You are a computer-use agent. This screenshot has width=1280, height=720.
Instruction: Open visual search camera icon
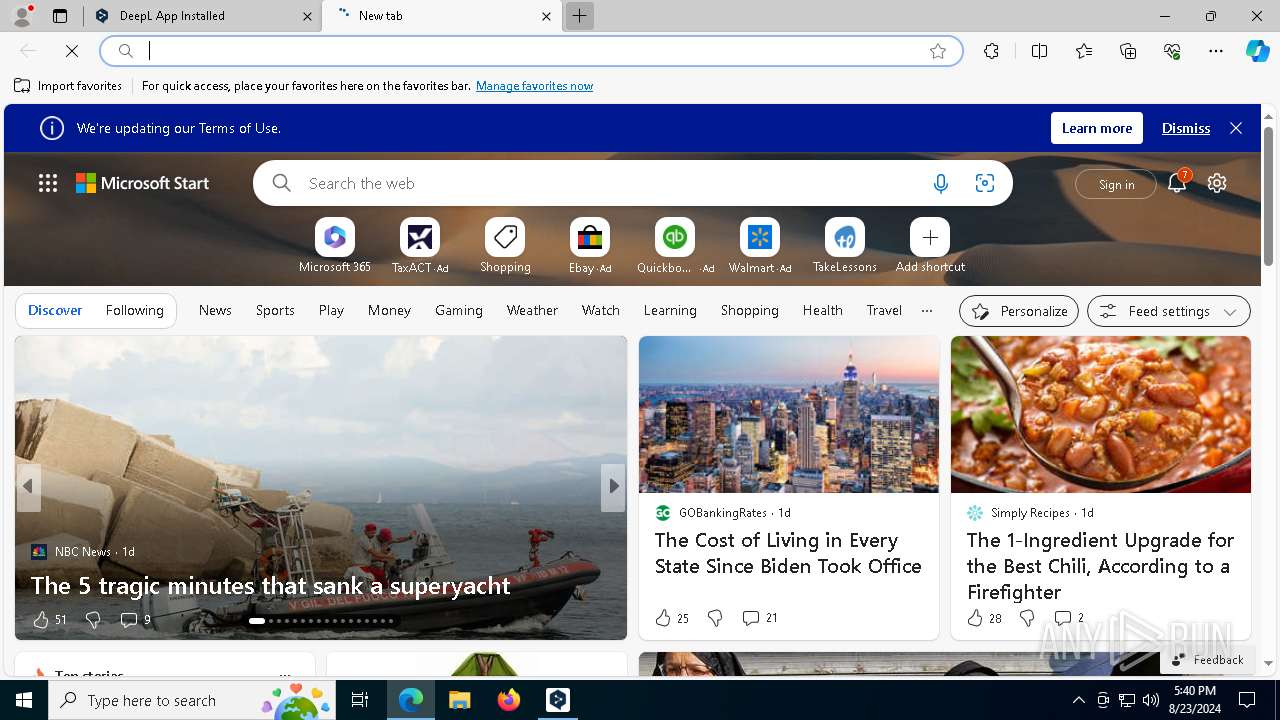click(x=985, y=183)
